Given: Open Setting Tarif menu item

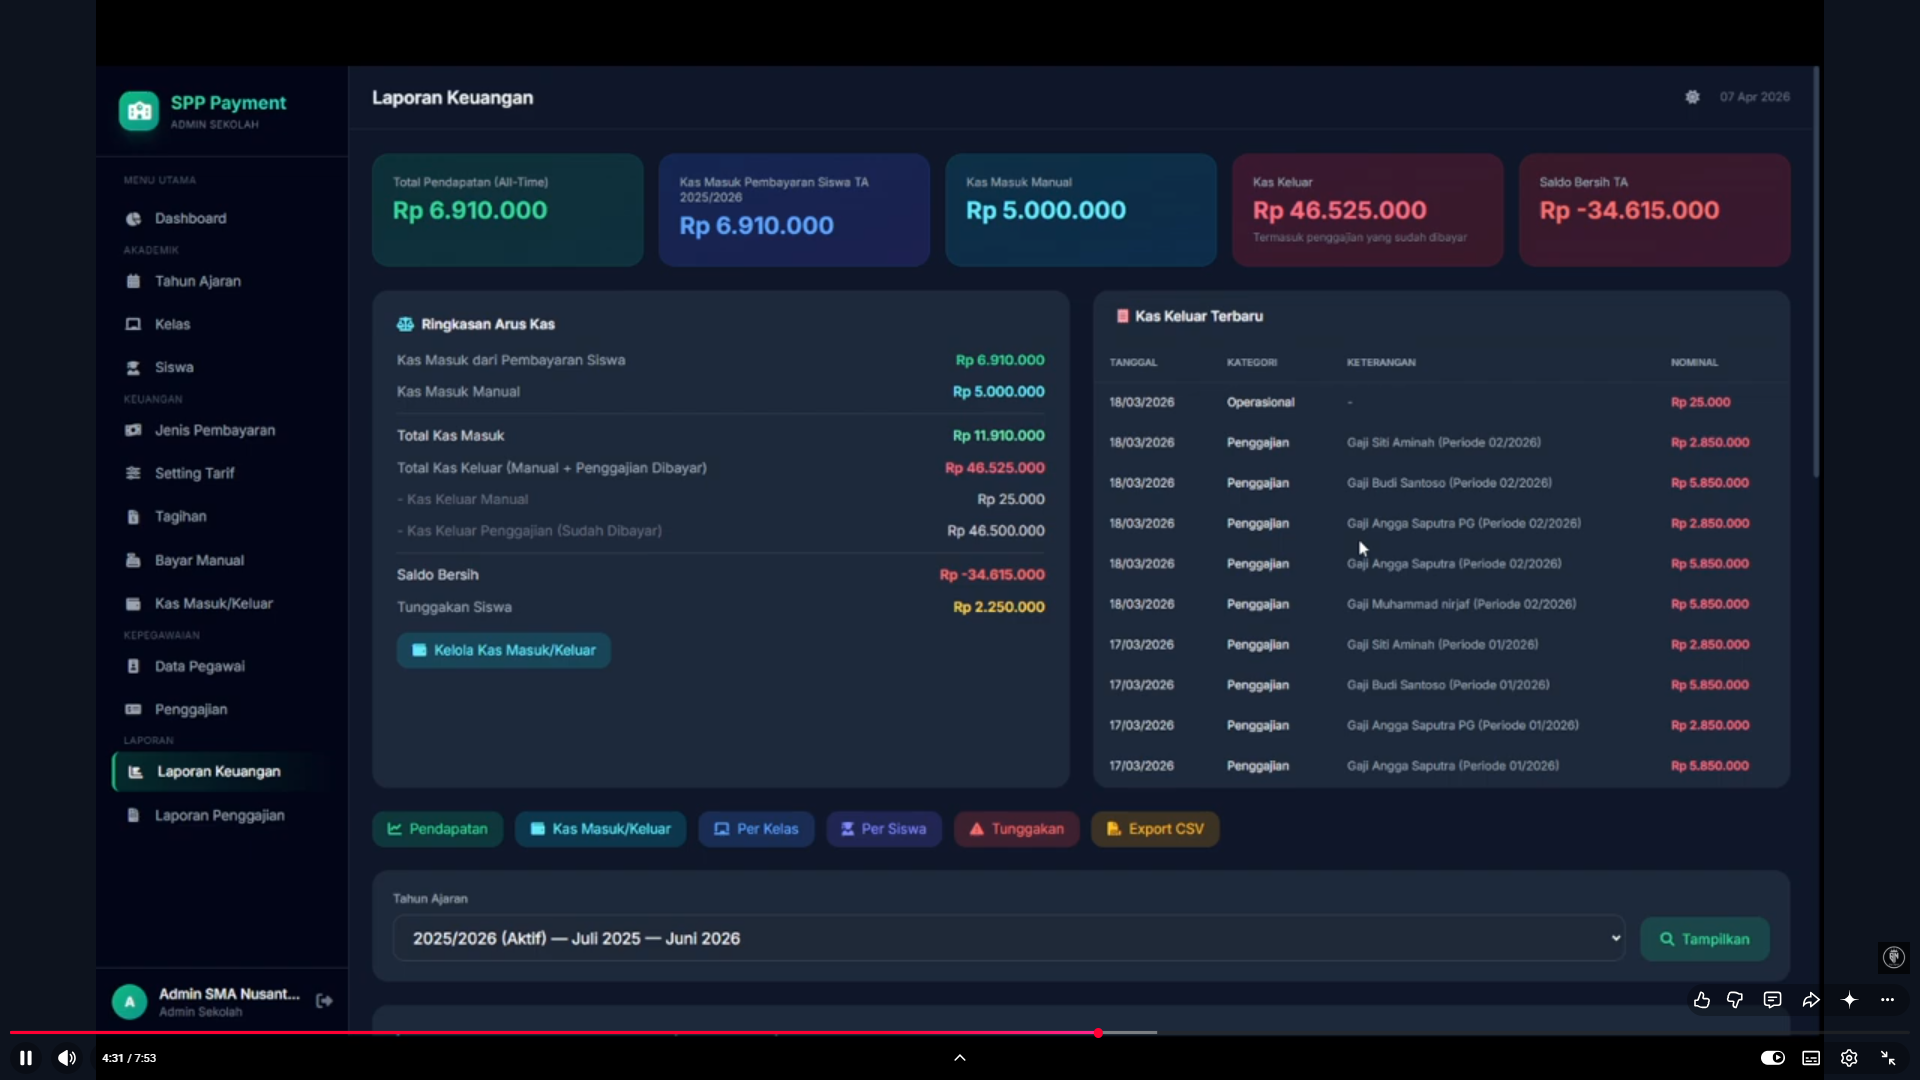Looking at the screenshot, I should click(x=194, y=473).
